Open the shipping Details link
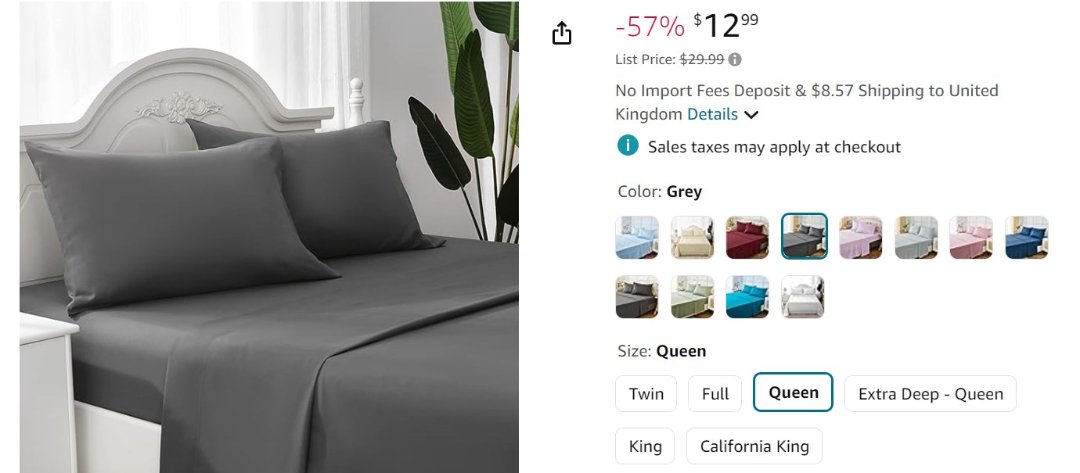Viewport: 1080px width, 473px height. [712, 114]
